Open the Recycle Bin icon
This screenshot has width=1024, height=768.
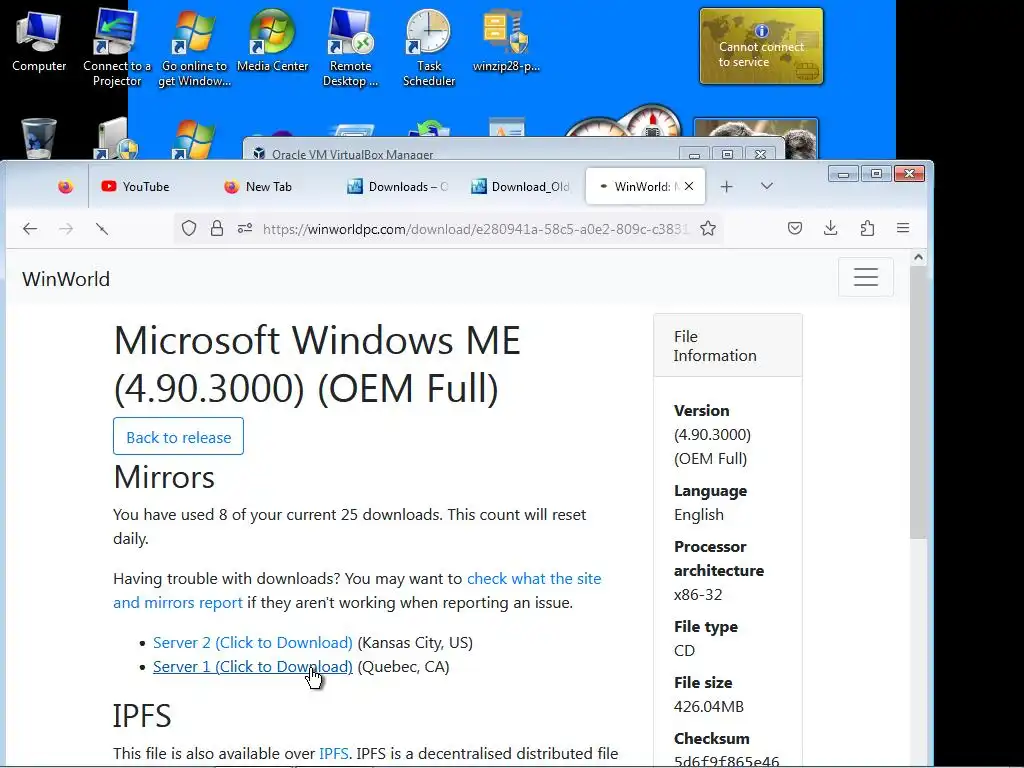tap(39, 138)
